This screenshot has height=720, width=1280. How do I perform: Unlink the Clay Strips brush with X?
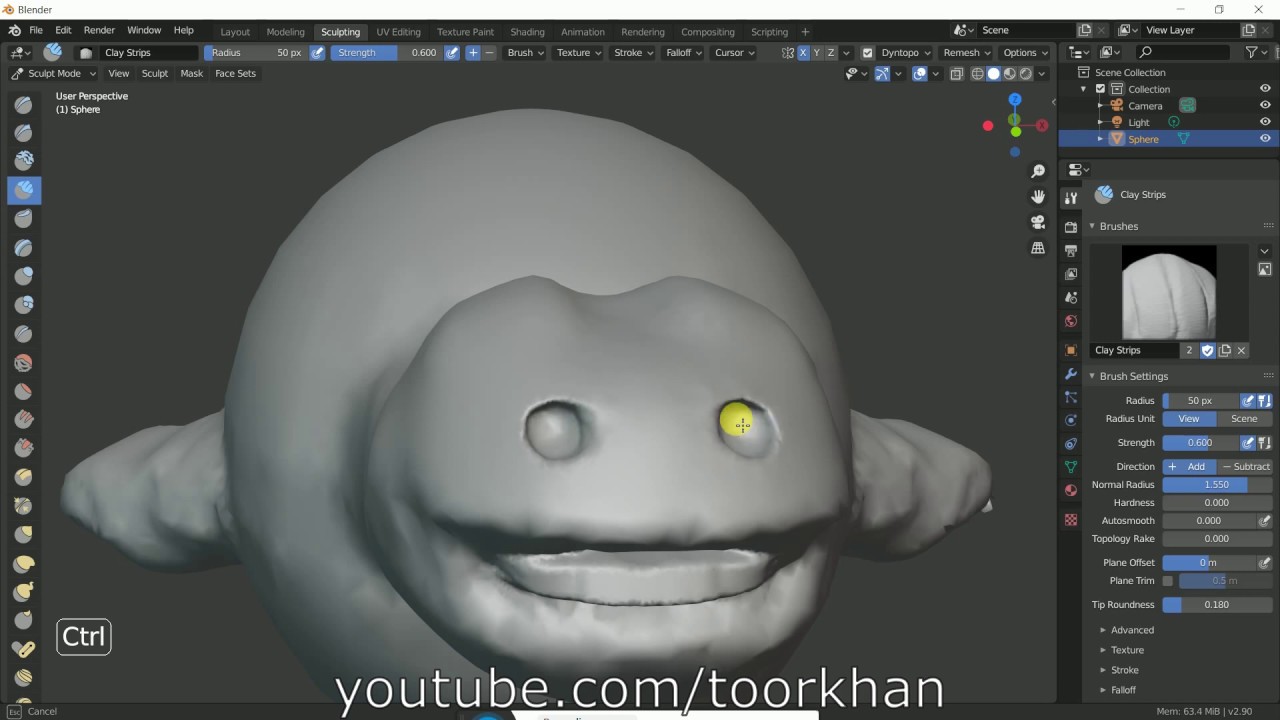point(1241,350)
